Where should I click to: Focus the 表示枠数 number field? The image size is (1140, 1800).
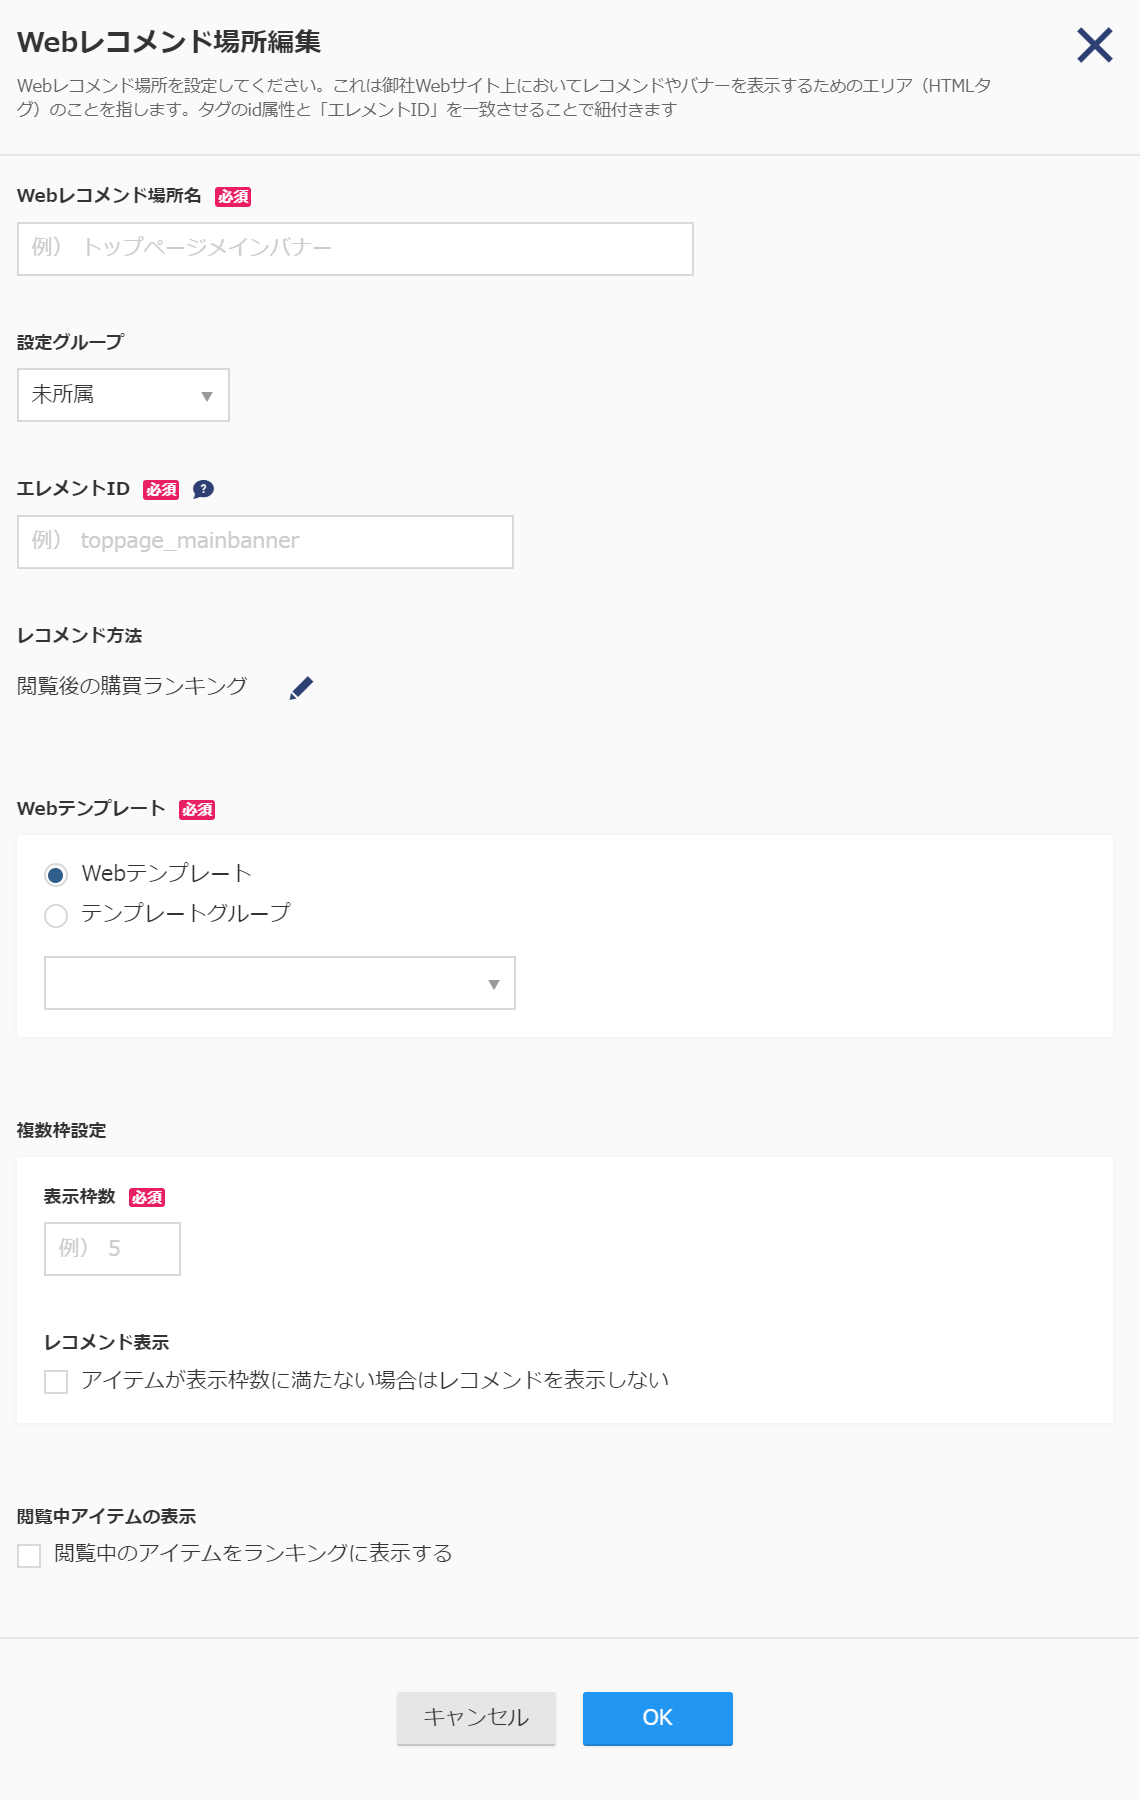click(112, 1249)
